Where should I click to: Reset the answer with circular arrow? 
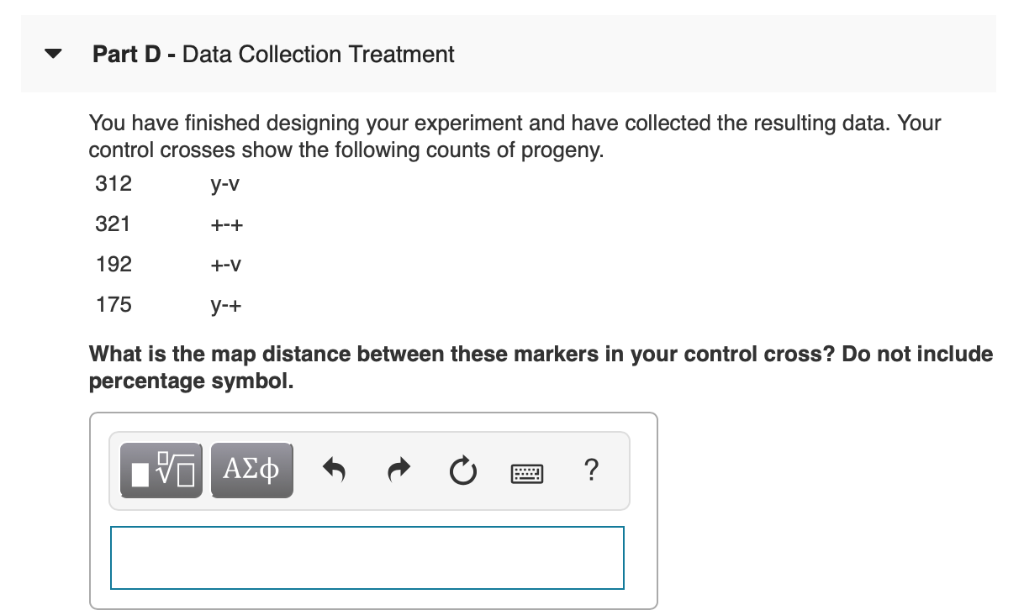coord(463,470)
